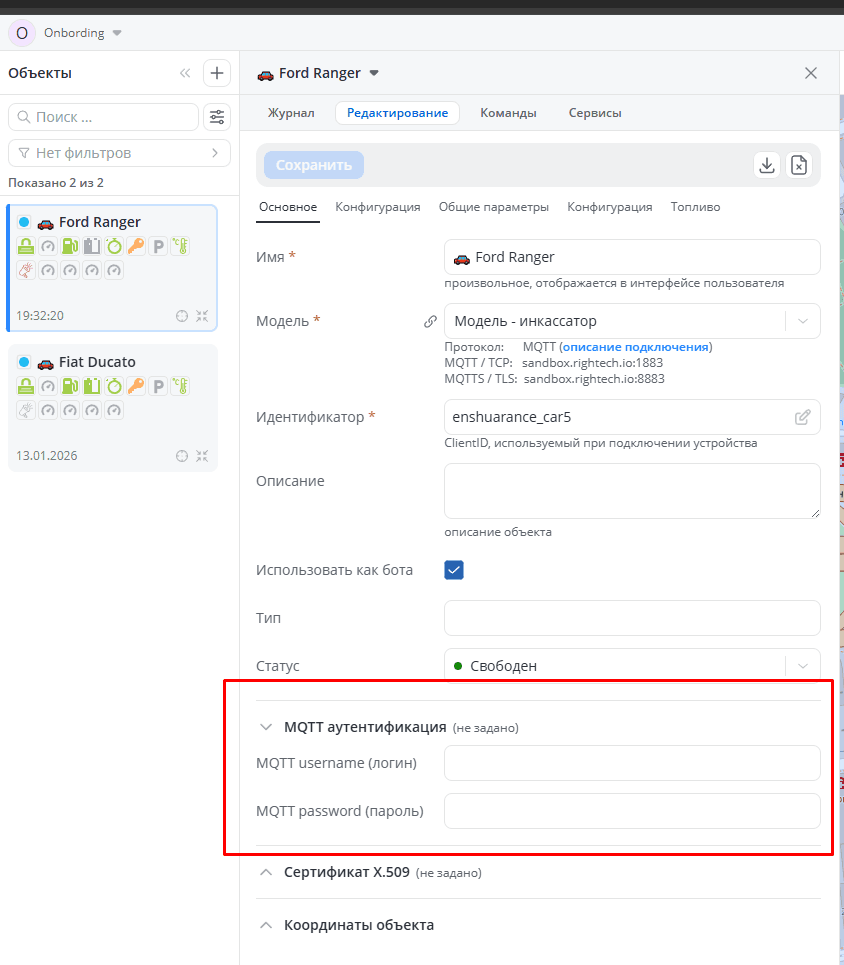Toggle the Использовать как бота checkbox
The width and height of the screenshot is (844, 965).
point(454,570)
